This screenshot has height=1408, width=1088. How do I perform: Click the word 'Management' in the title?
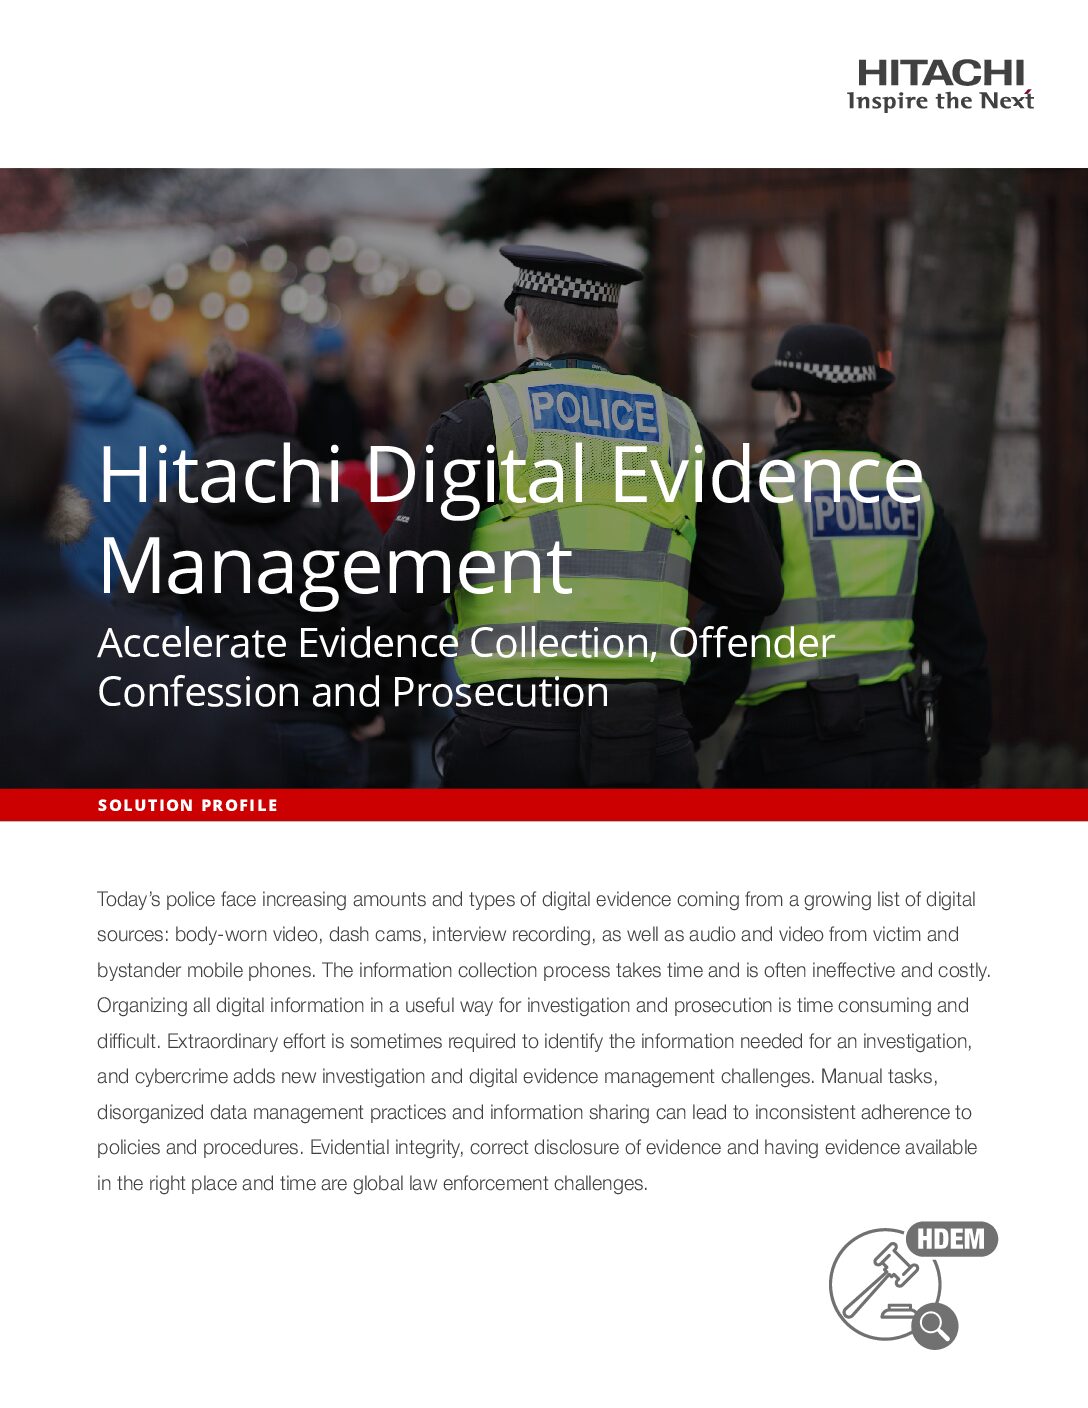coord(335,566)
